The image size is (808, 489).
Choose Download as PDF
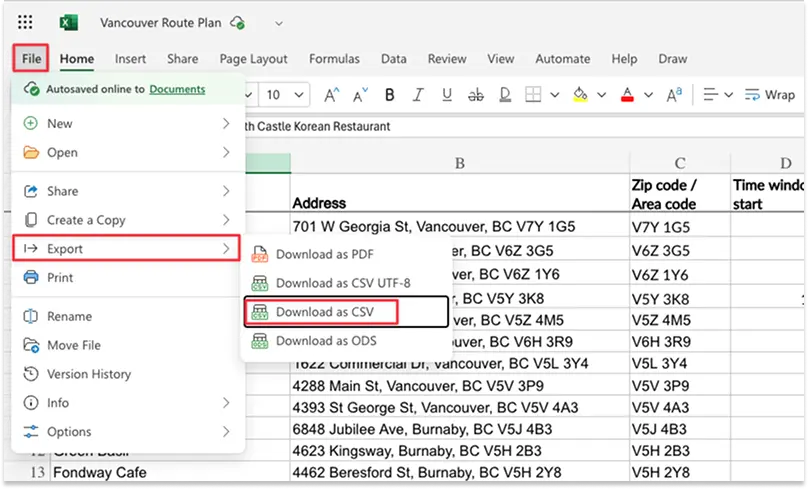pyautogui.click(x=346, y=255)
